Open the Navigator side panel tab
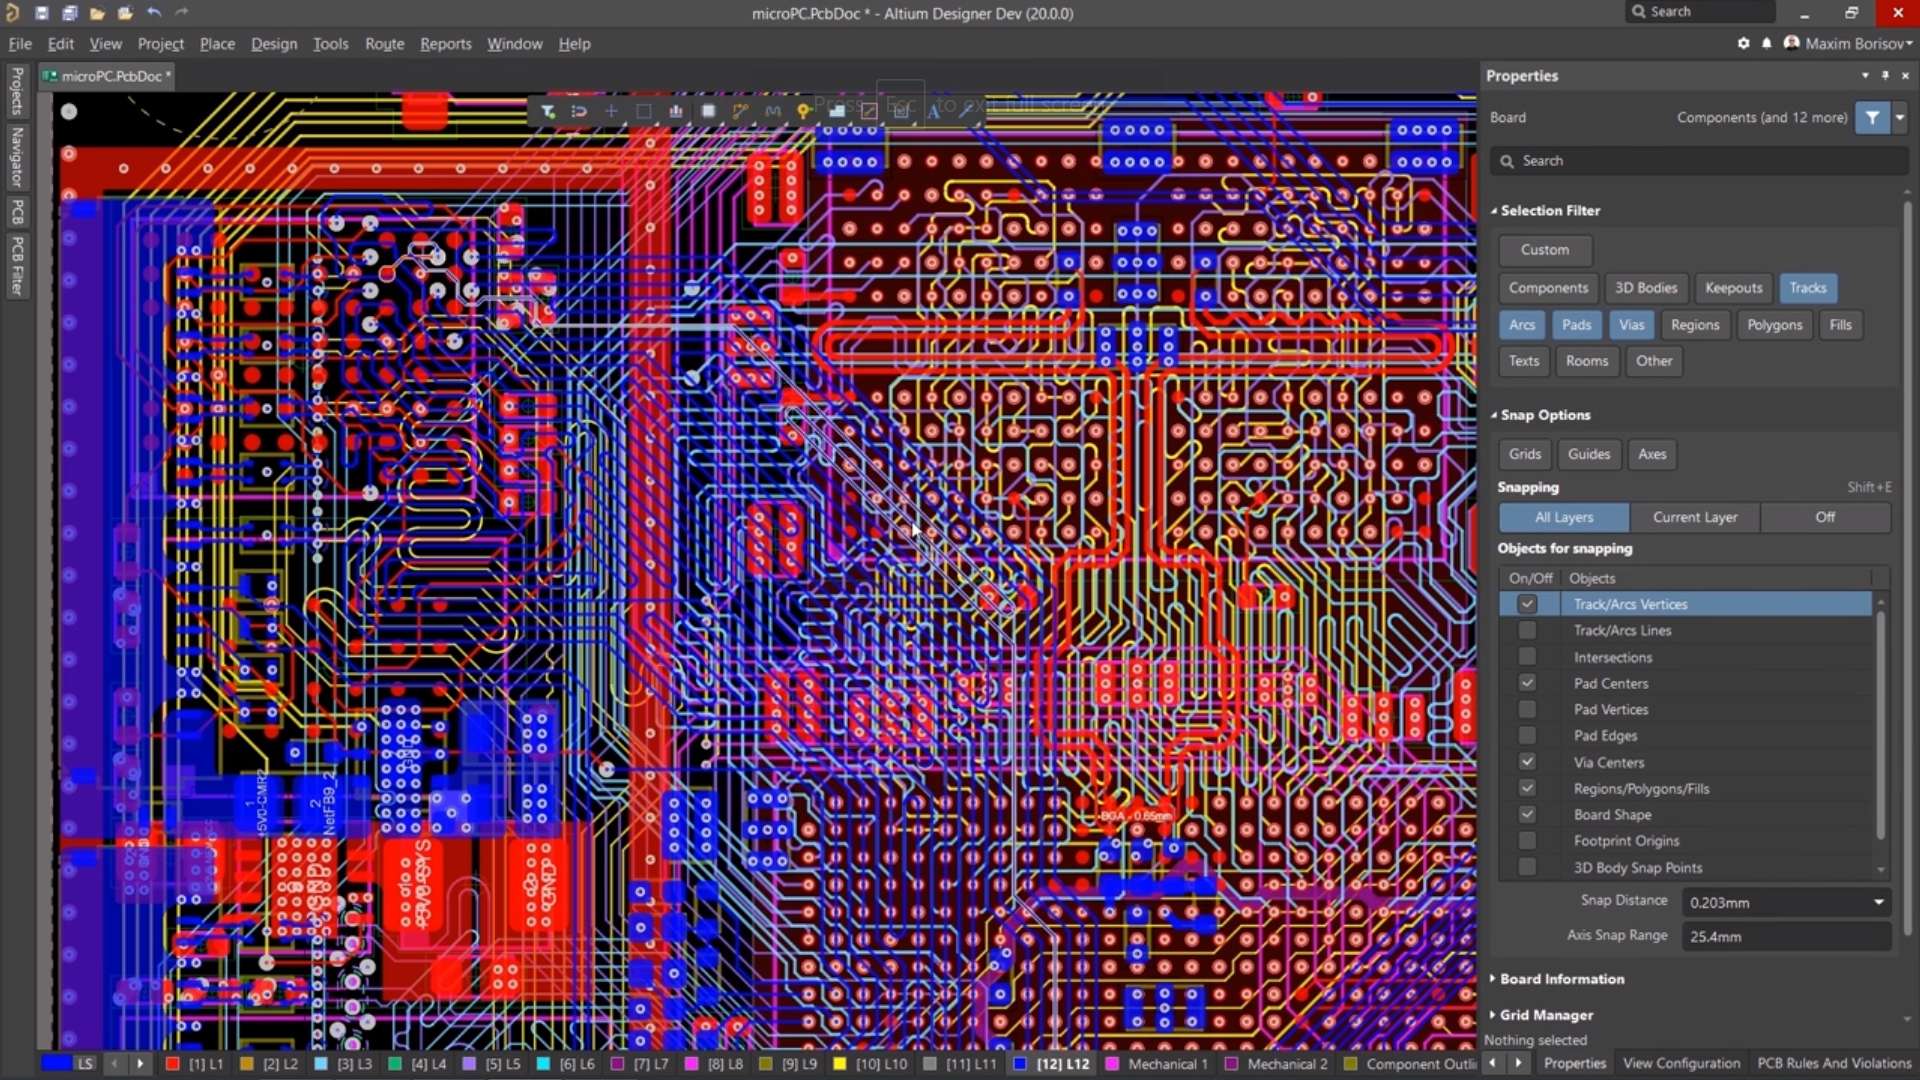The image size is (1920, 1080). tap(17, 157)
